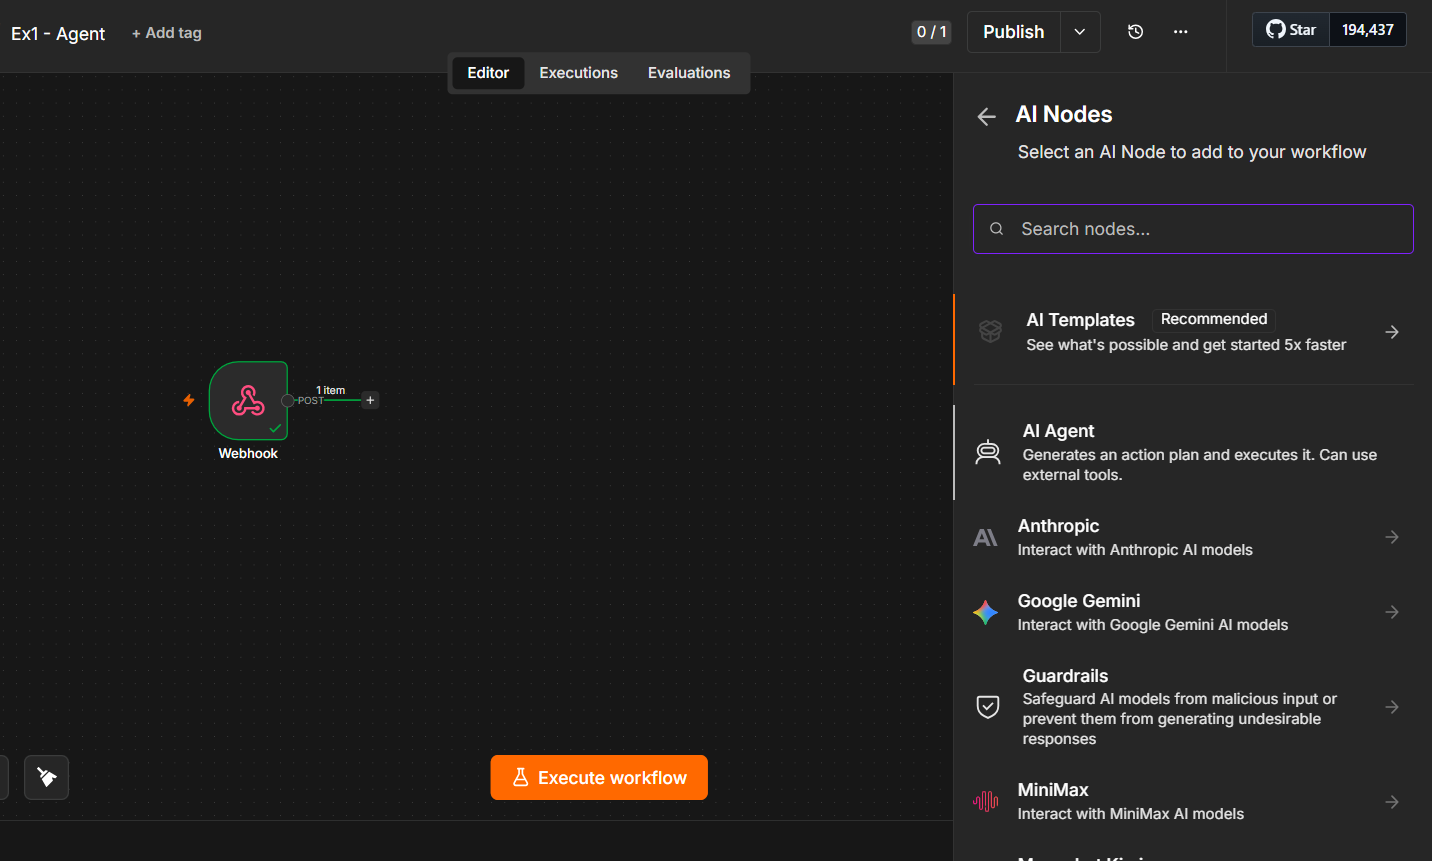
Task: Click the AI Agent robot icon
Action: coord(988,452)
